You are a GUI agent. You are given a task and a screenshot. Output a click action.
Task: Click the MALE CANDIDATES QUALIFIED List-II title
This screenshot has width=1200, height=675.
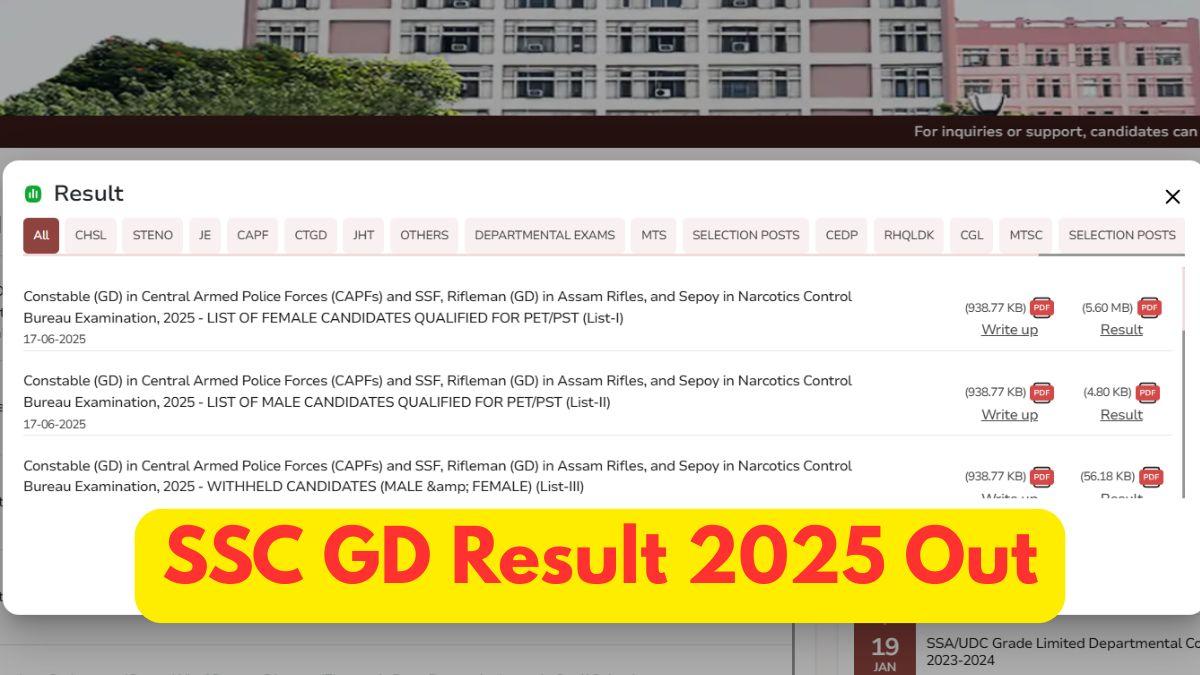pos(438,392)
